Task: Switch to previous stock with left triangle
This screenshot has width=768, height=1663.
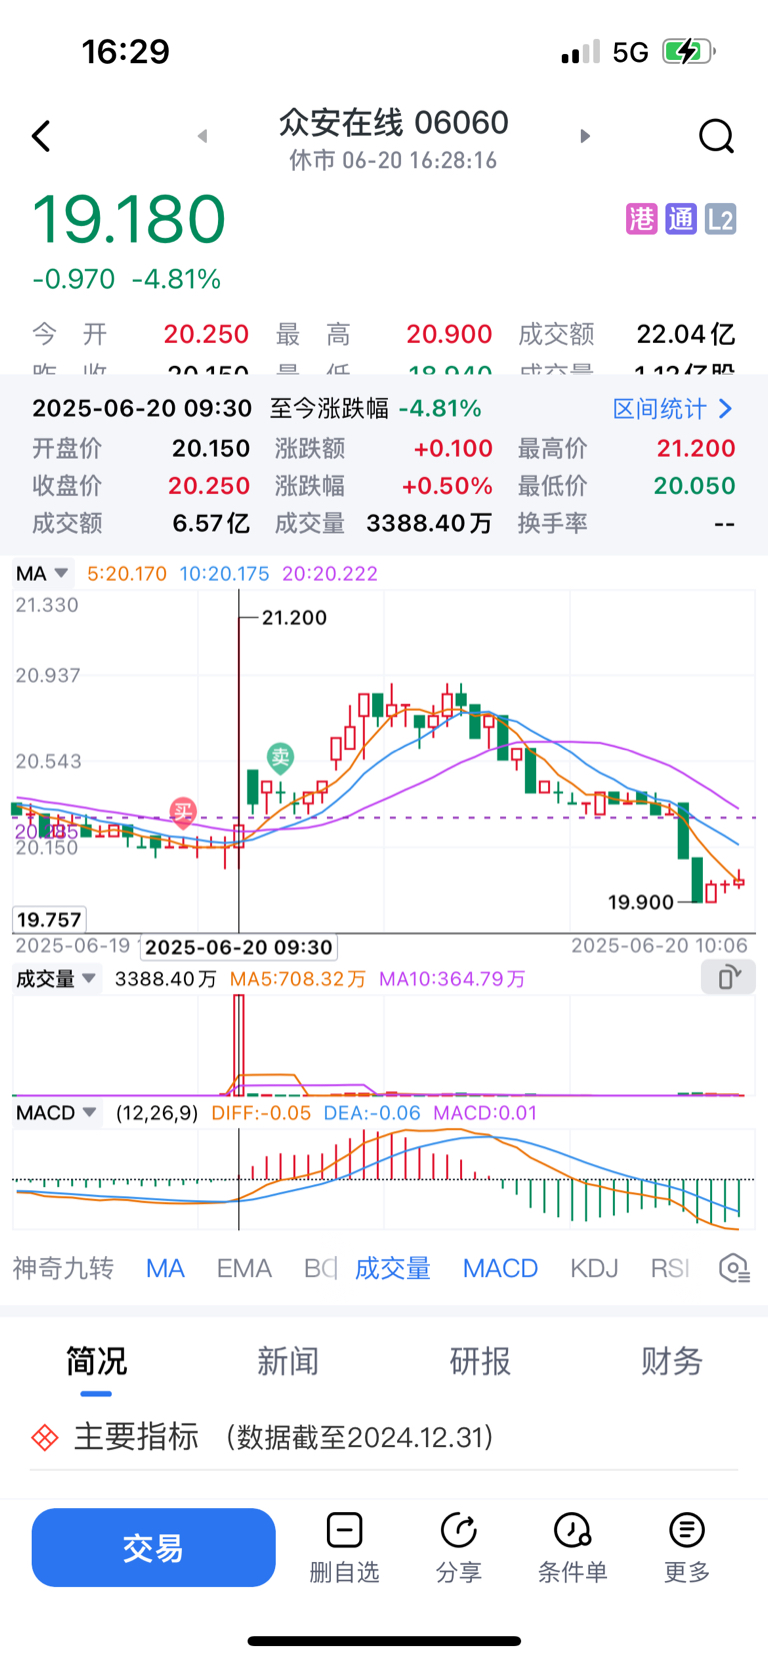Action: point(202,136)
